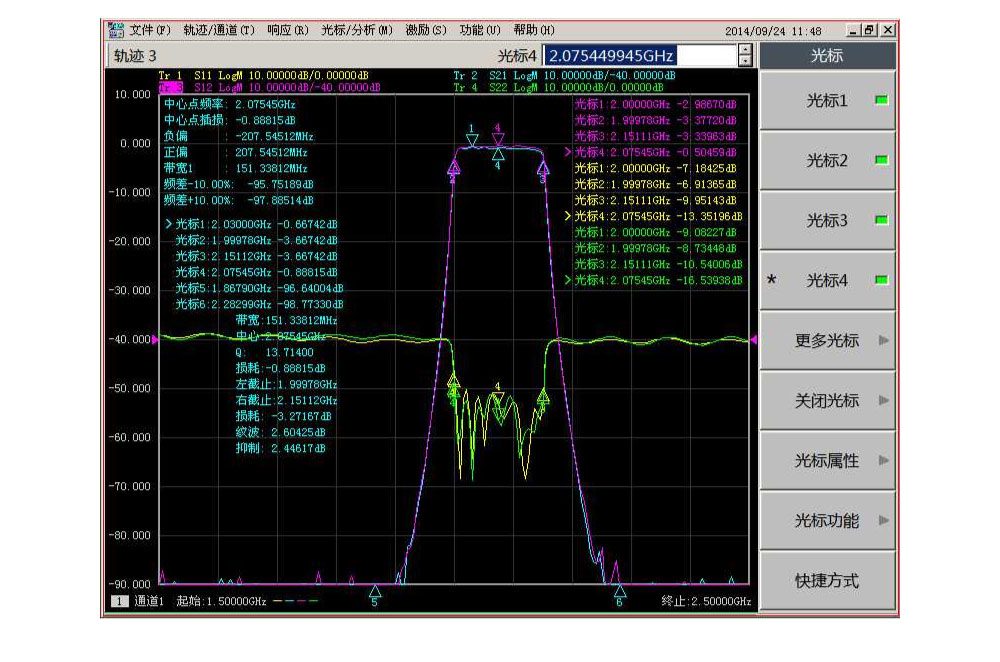
Task: Click the 光标4 frequency input field
Action: 640,56
